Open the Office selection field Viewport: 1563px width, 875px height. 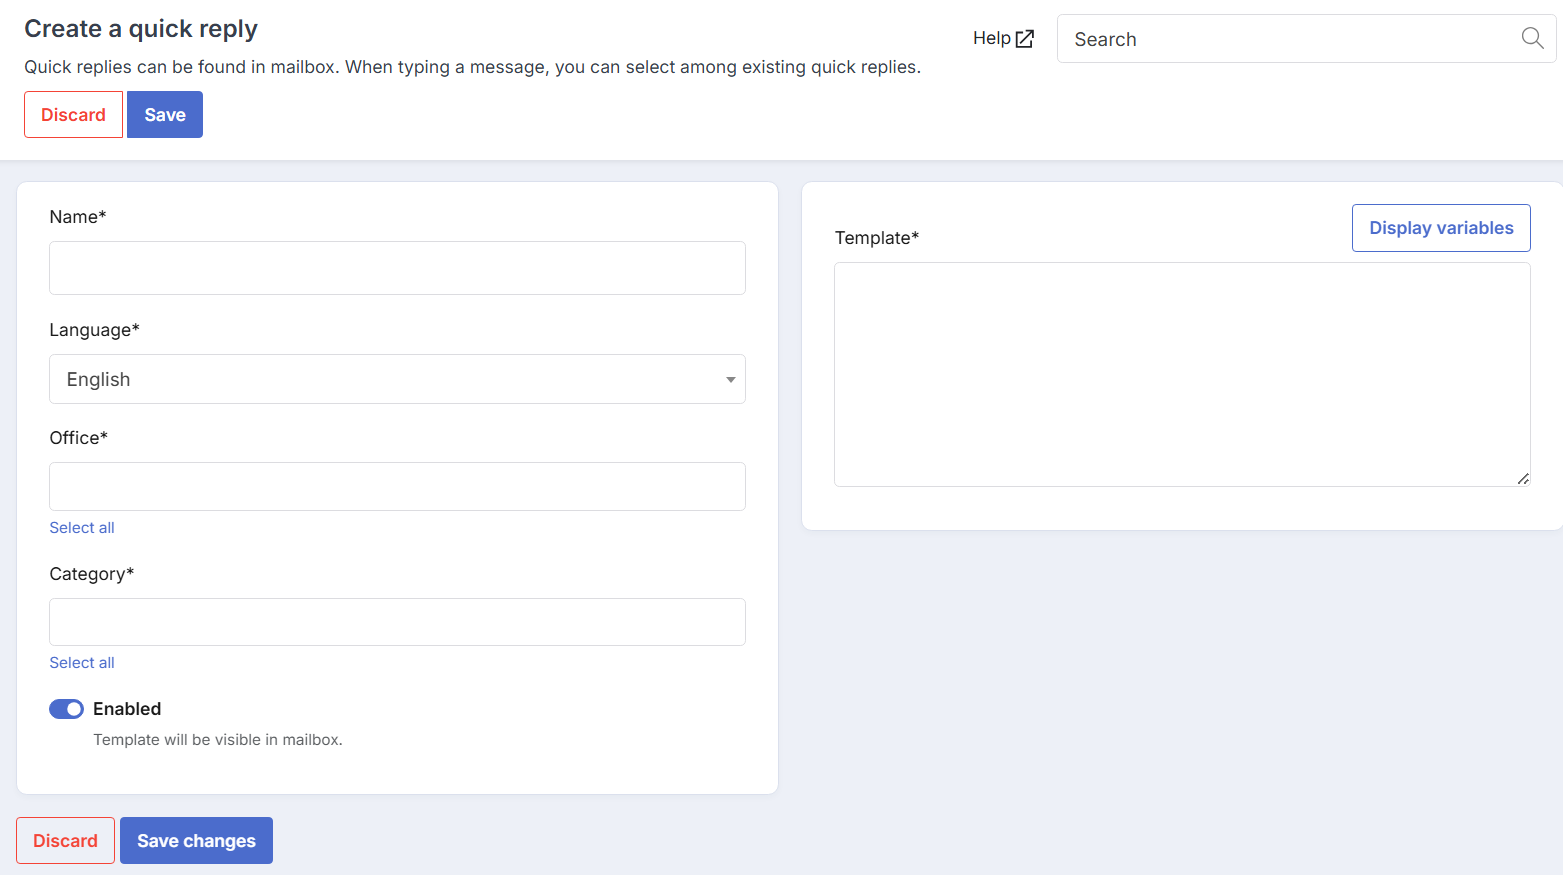397,486
